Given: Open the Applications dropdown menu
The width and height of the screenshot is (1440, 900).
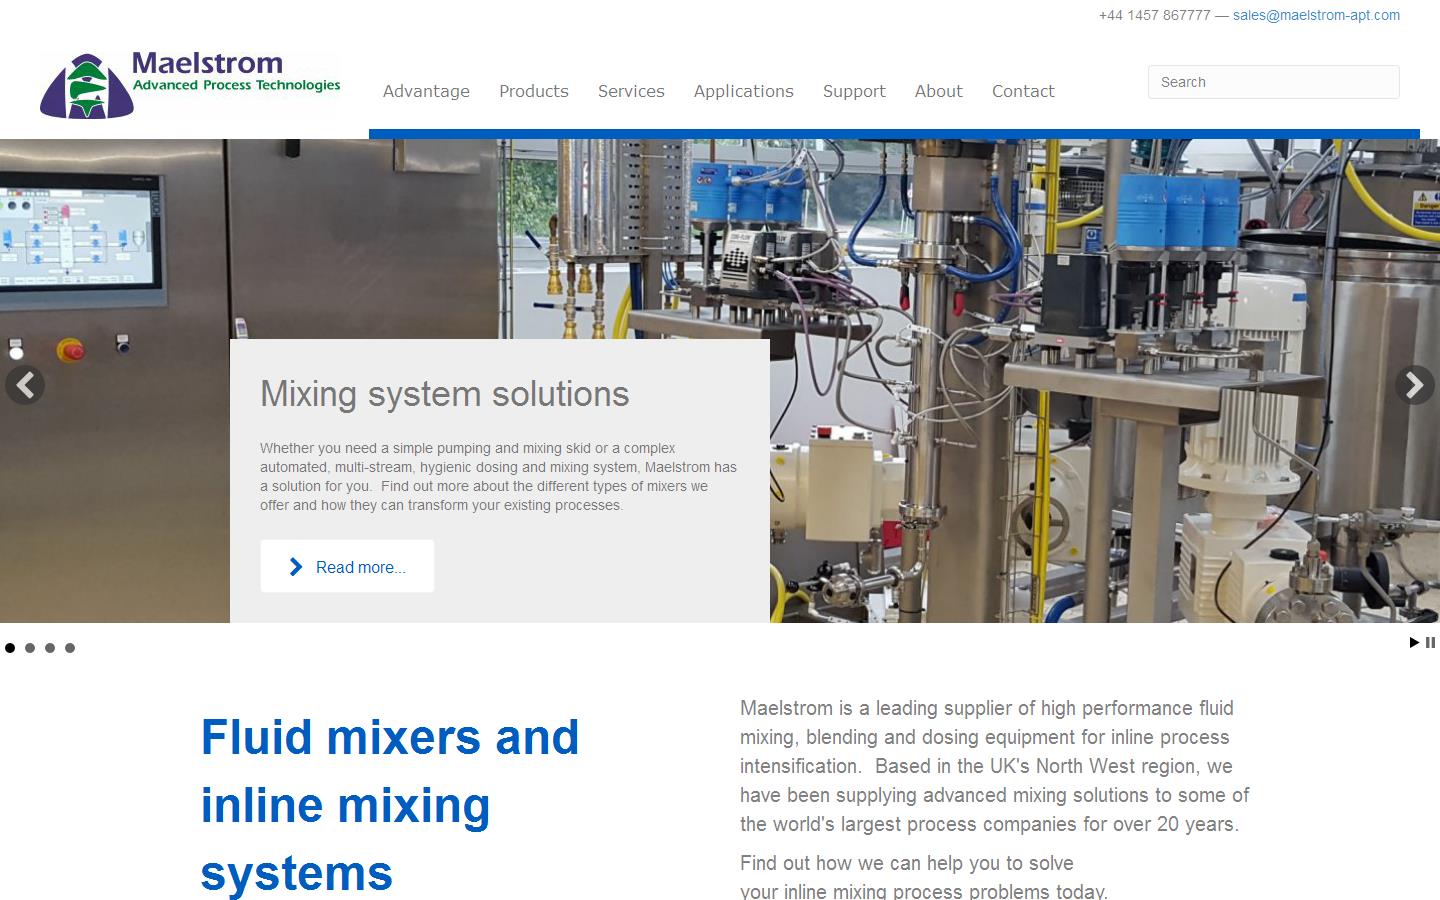Looking at the screenshot, I should click(x=743, y=91).
